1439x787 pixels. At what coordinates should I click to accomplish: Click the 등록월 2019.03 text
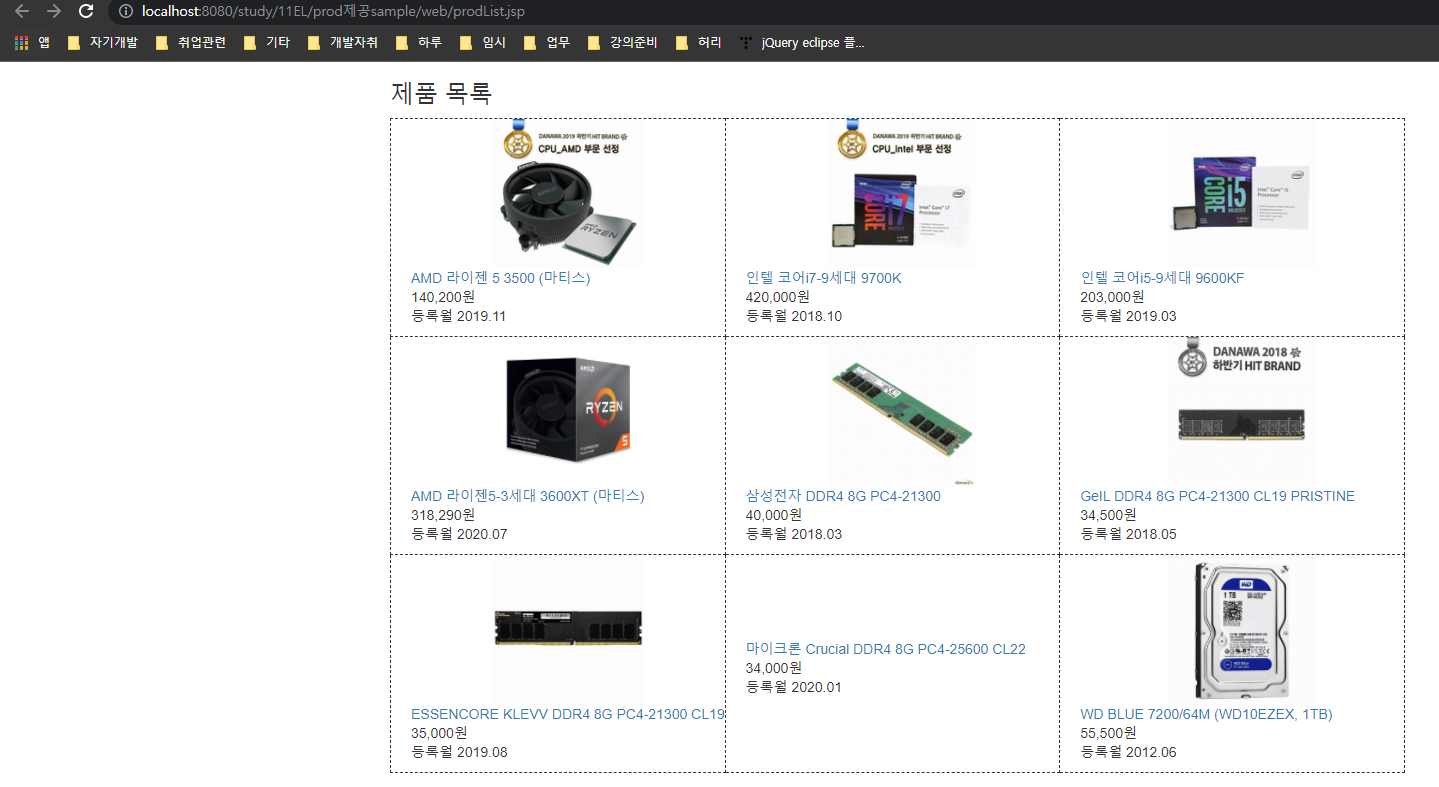click(x=1129, y=316)
